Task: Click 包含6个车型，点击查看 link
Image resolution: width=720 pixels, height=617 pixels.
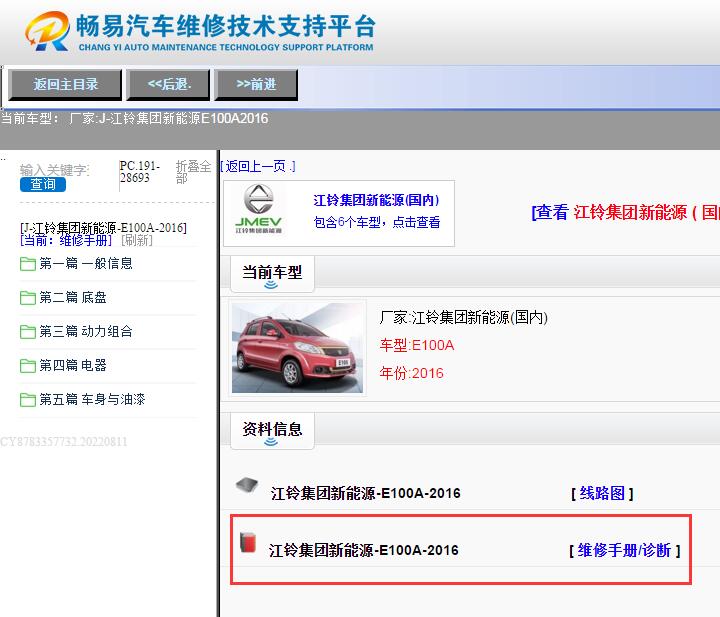Action: pyautogui.click(x=377, y=222)
